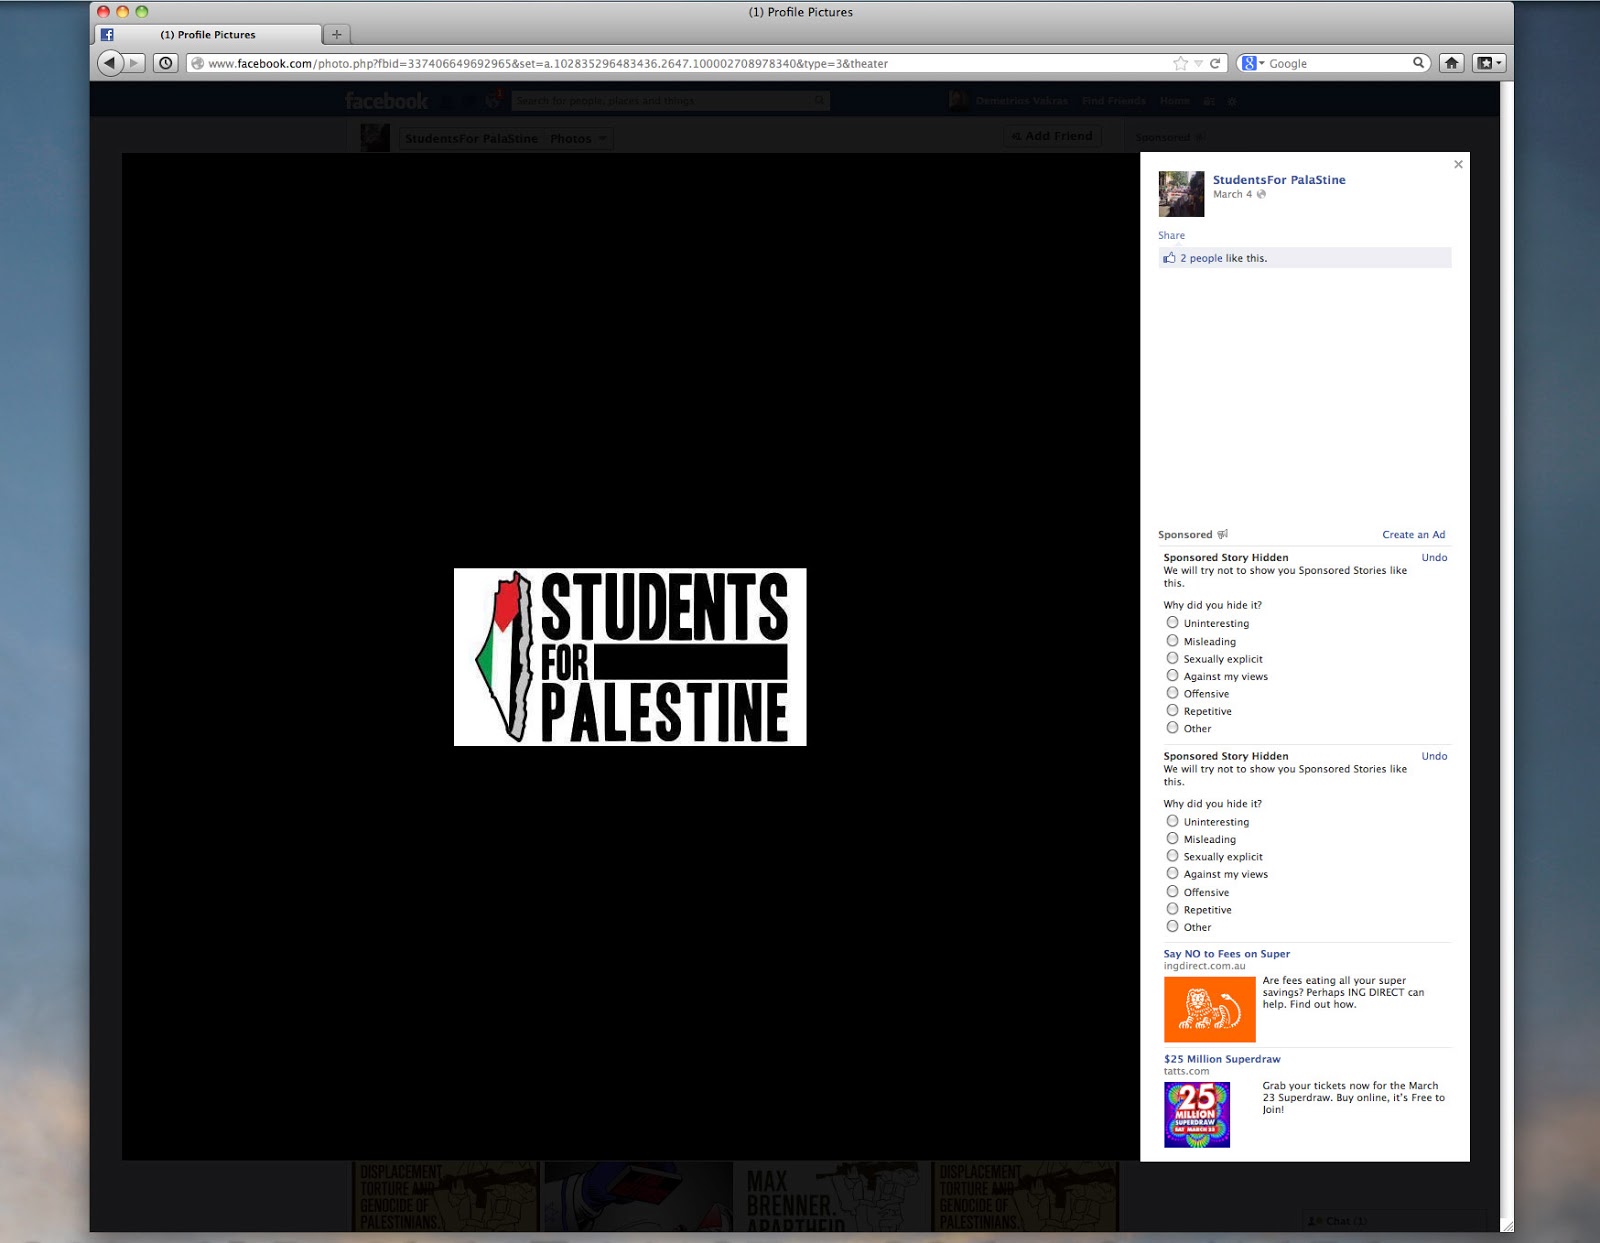The width and height of the screenshot is (1600, 1243).
Task: Open the bookmarks toolbar button dropdown
Action: click(x=1489, y=63)
